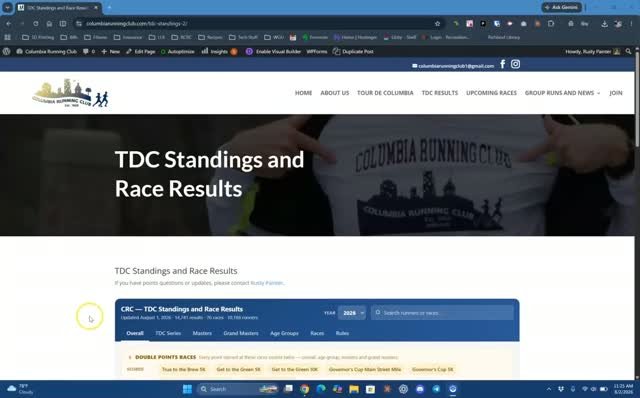Switch to the Races tab
The height and width of the screenshot is (398, 640).
[x=317, y=333]
